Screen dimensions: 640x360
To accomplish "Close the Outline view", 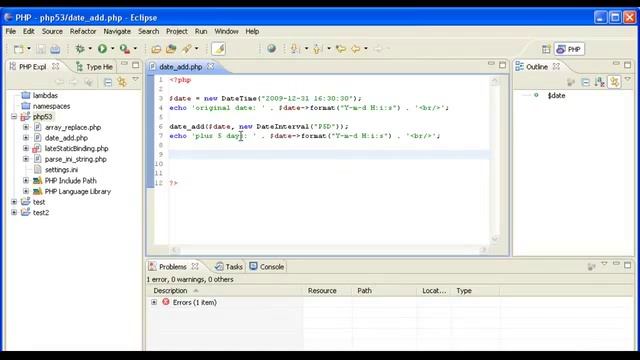I will [556, 66].
